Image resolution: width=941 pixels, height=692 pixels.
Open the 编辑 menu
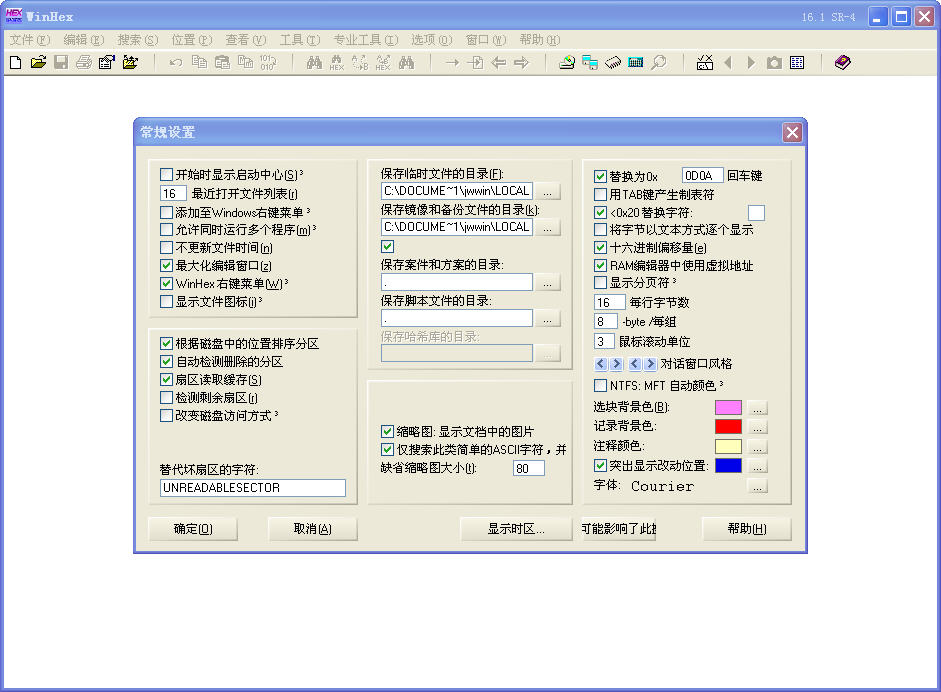coord(83,40)
